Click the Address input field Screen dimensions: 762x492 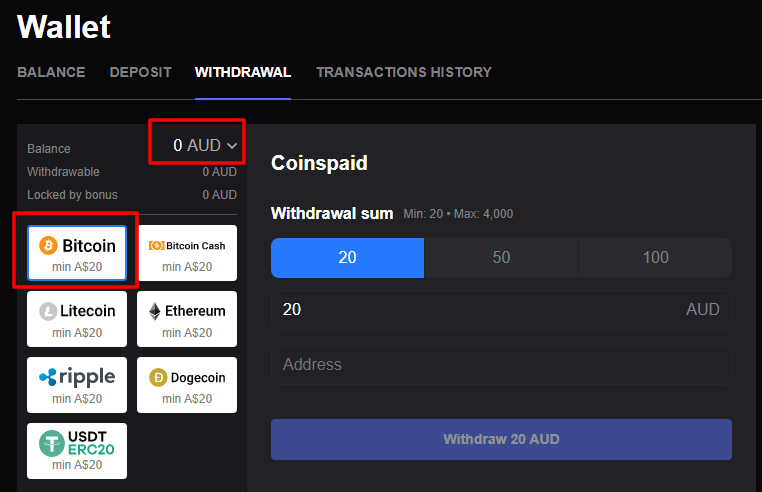(x=501, y=365)
